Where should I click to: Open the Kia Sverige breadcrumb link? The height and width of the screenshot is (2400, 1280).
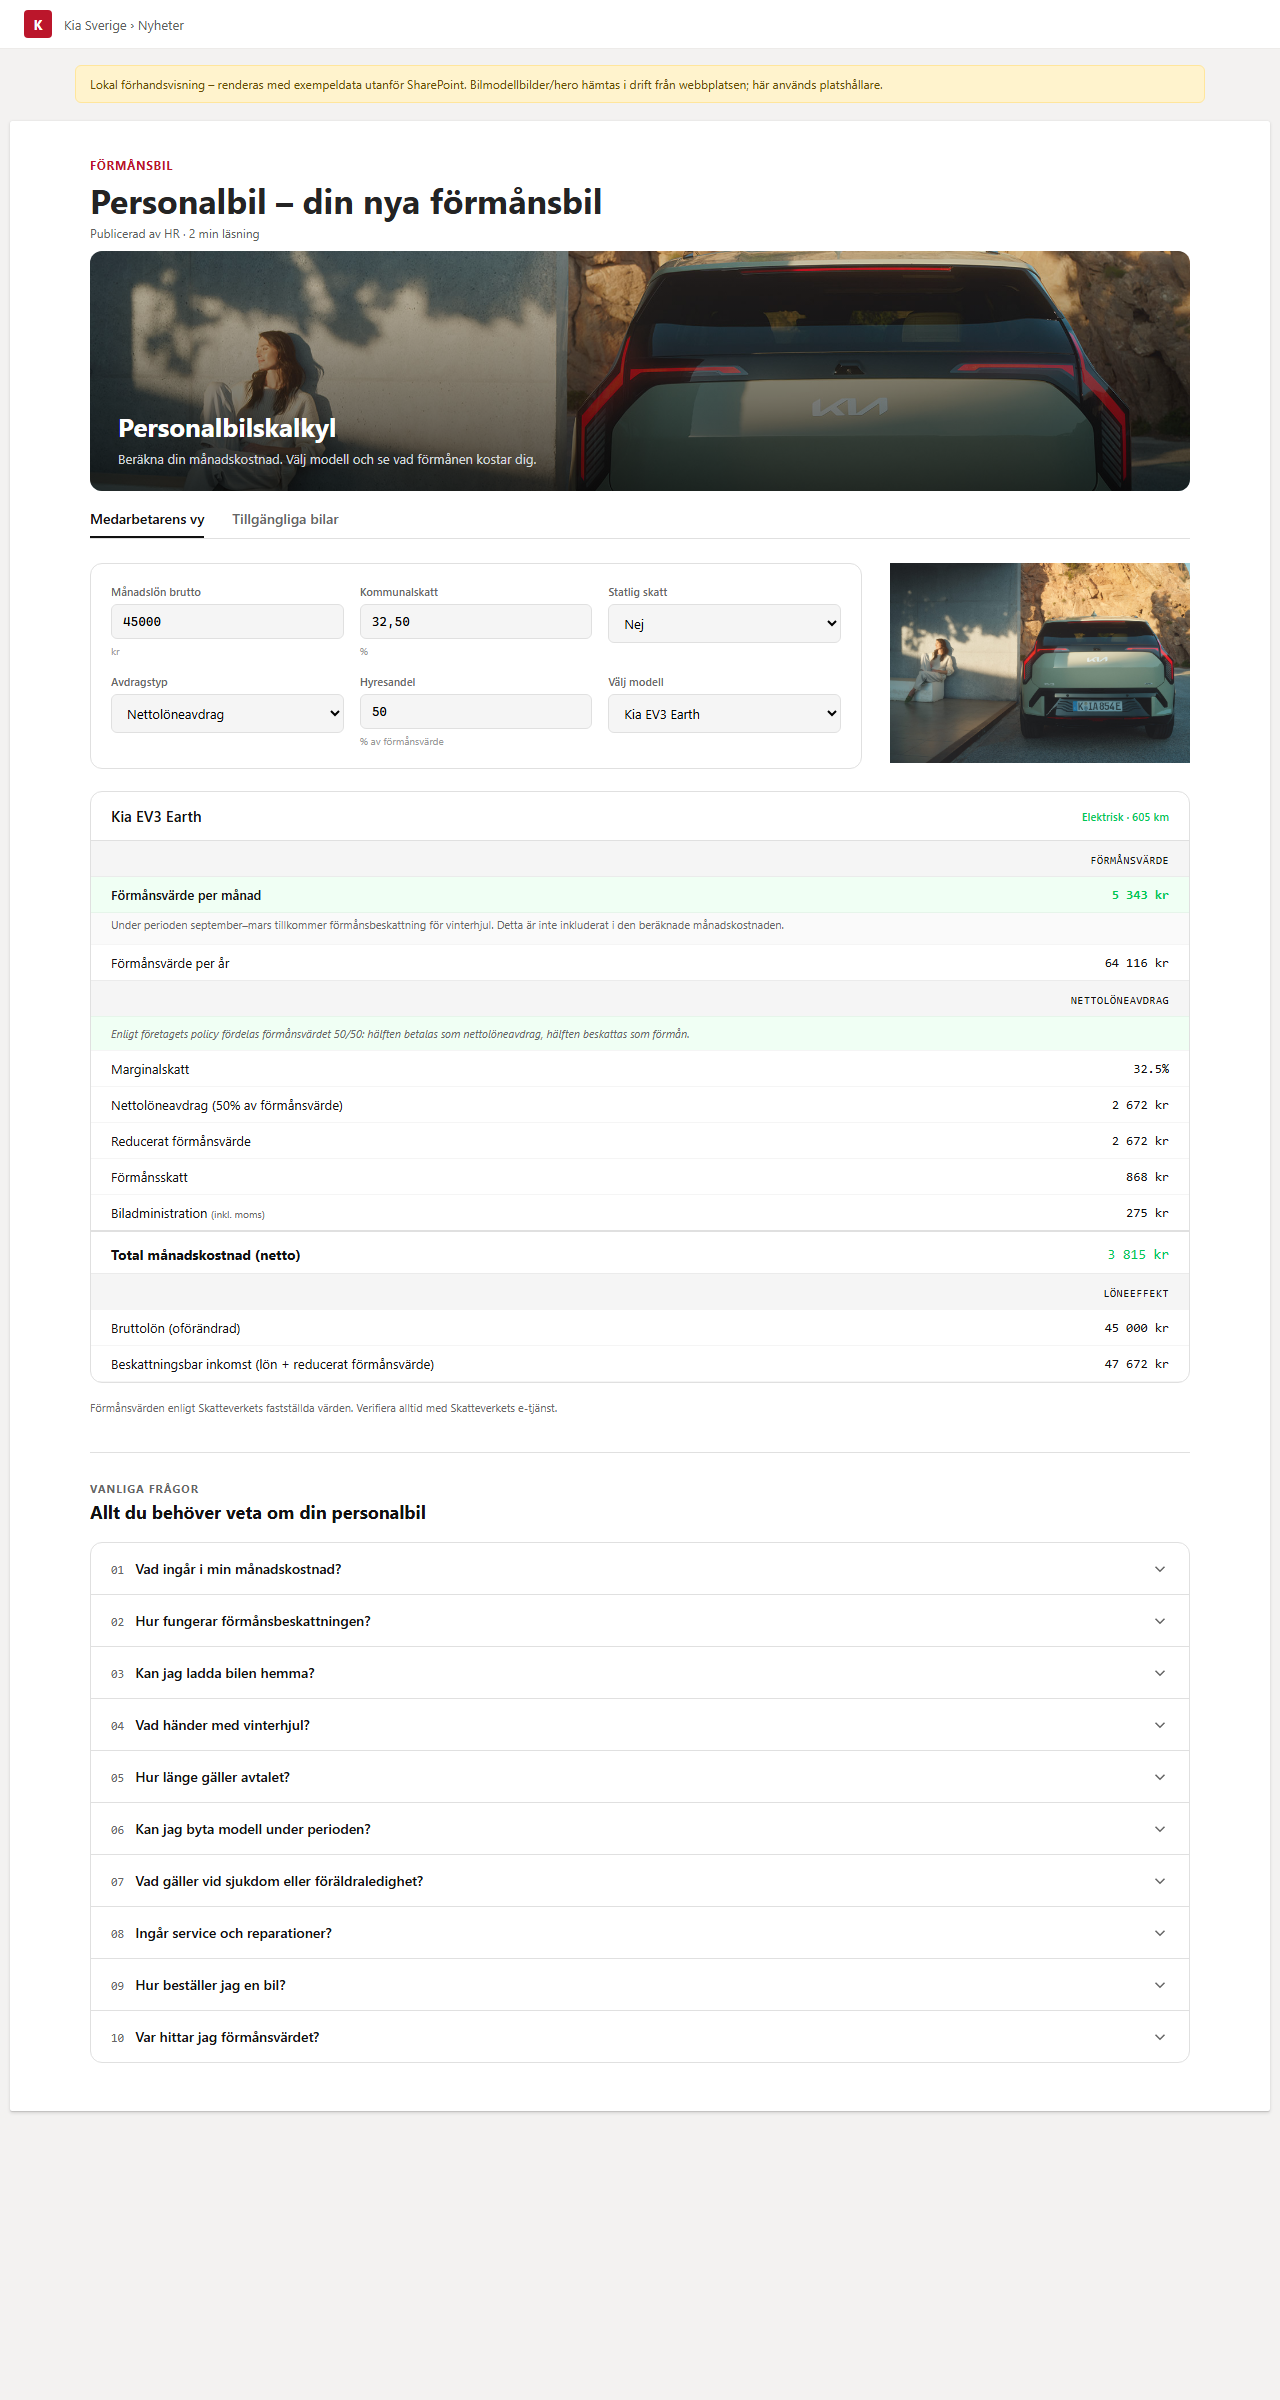95,26
